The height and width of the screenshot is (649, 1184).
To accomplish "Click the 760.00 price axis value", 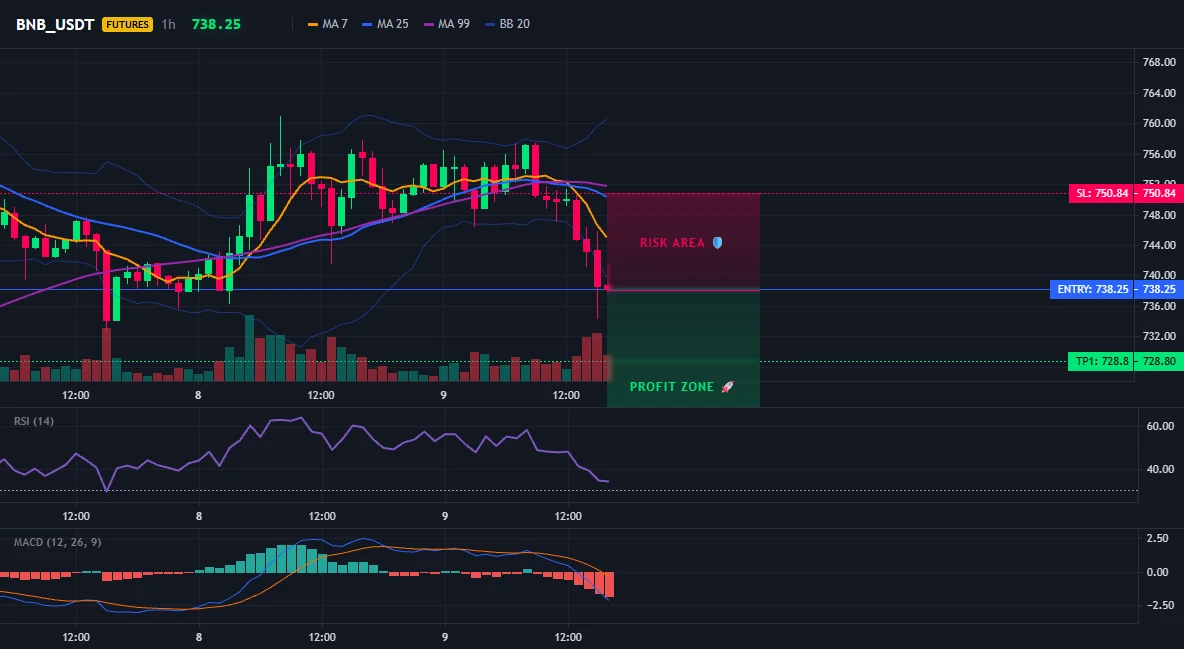I will pos(1159,123).
